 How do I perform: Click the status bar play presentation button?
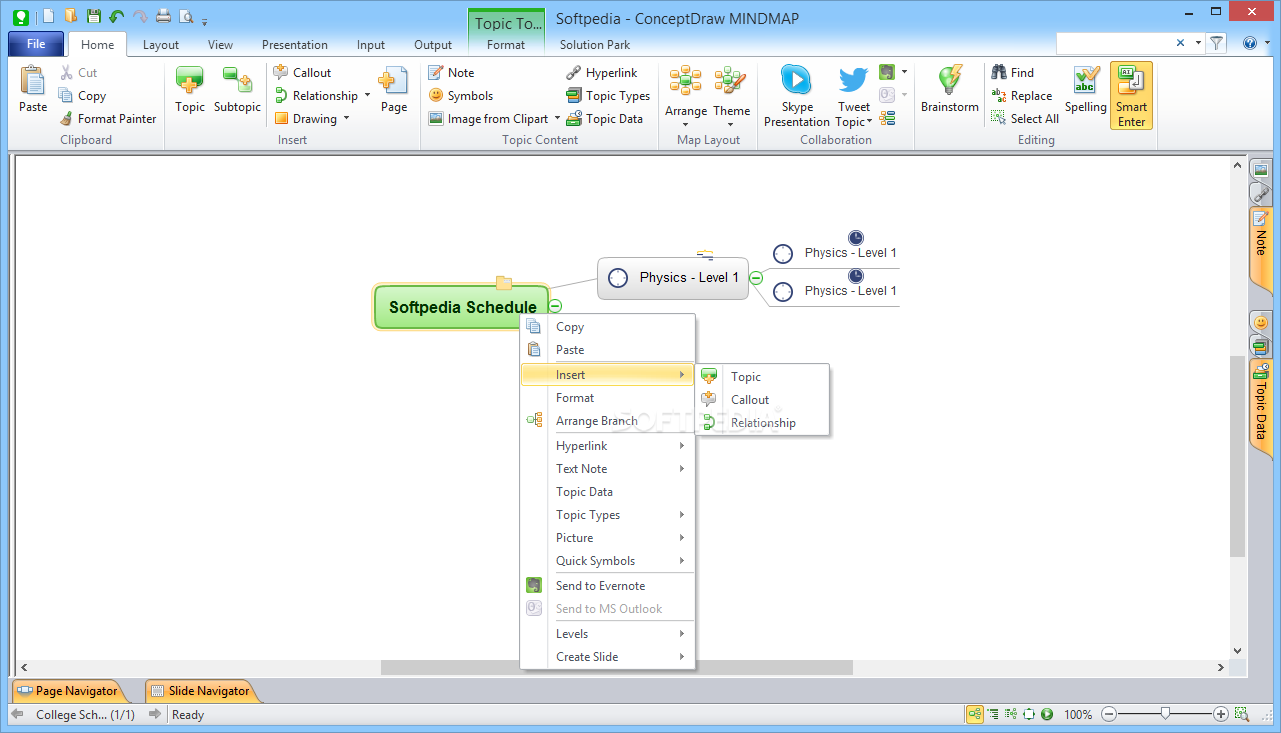tap(1047, 714)
